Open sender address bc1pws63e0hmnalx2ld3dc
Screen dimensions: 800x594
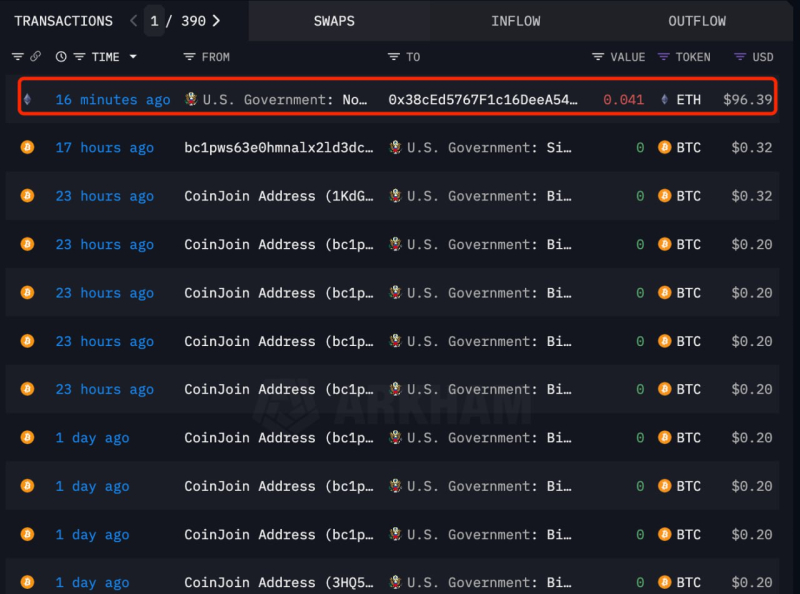pyautogui.click(x=279, y=148)
